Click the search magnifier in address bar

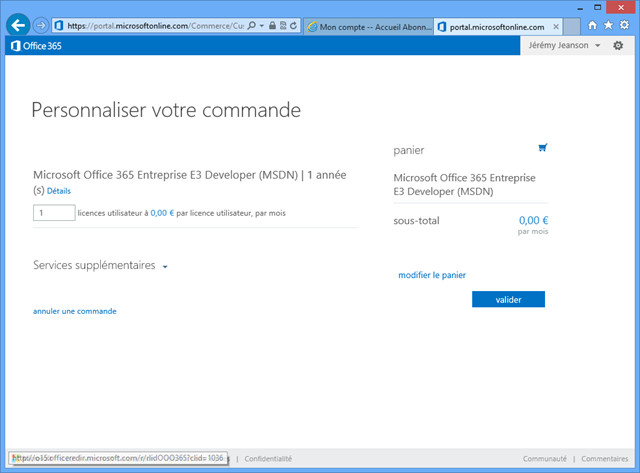[x=252, y=26]
